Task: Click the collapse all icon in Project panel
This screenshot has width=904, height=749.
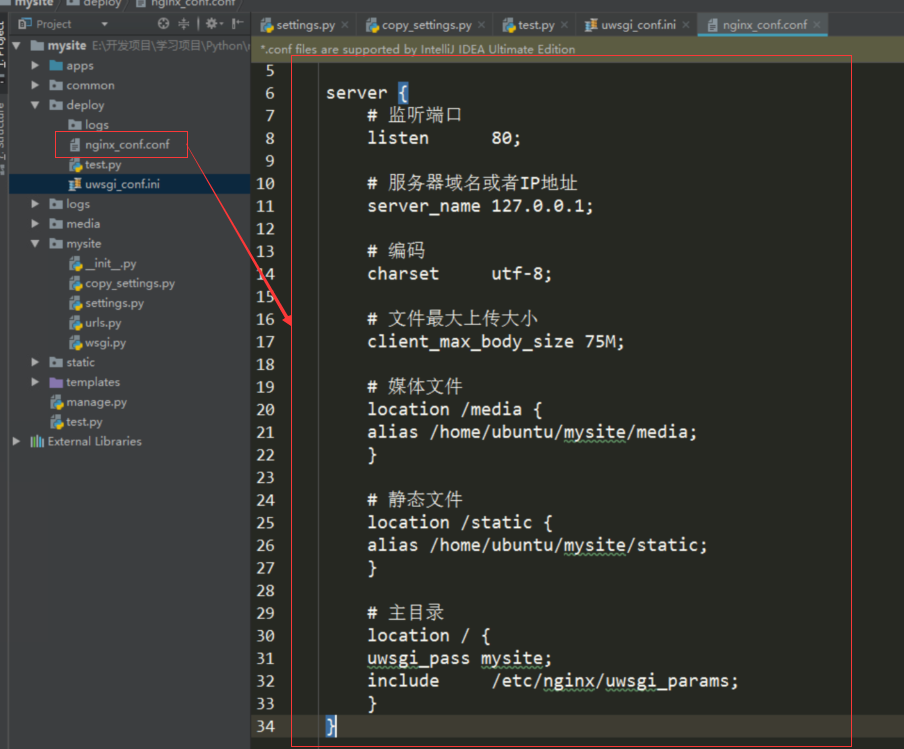Action: [x=183, y=24]
